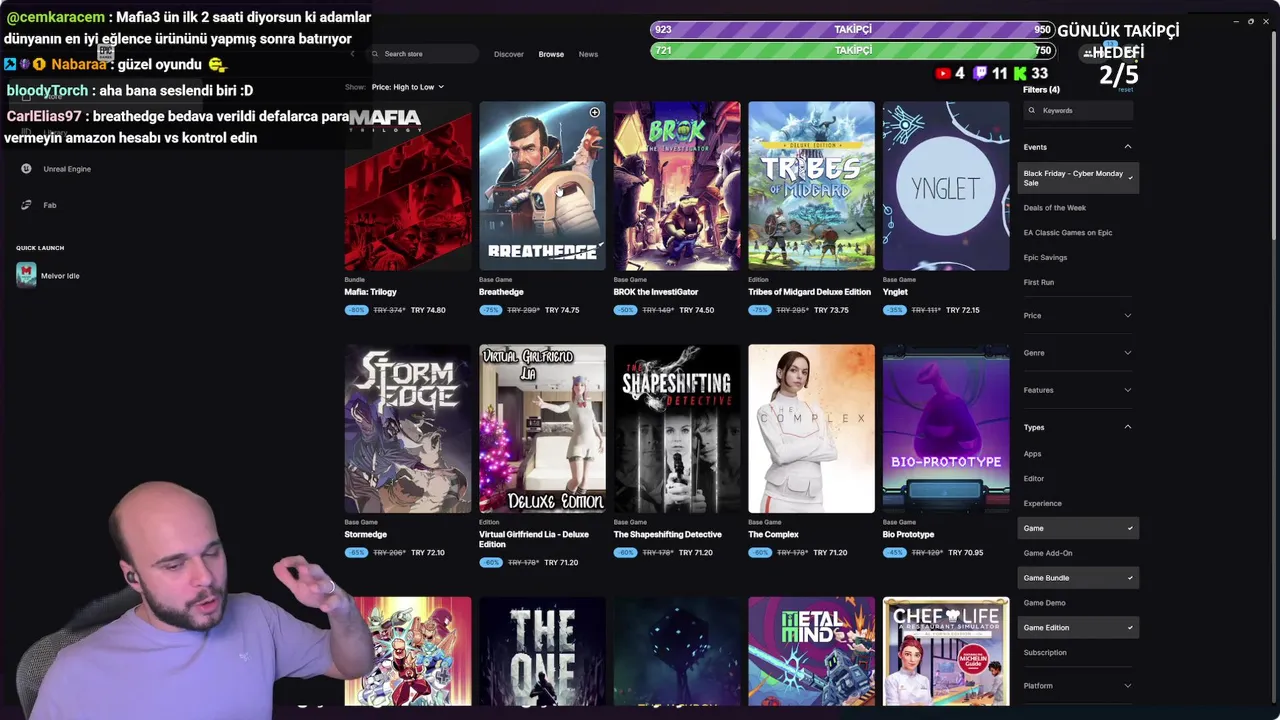Open Virtual Girlfriend Lia - Deluxe Edition title
The image size is (1280, 720).
(x=534, y=540)
